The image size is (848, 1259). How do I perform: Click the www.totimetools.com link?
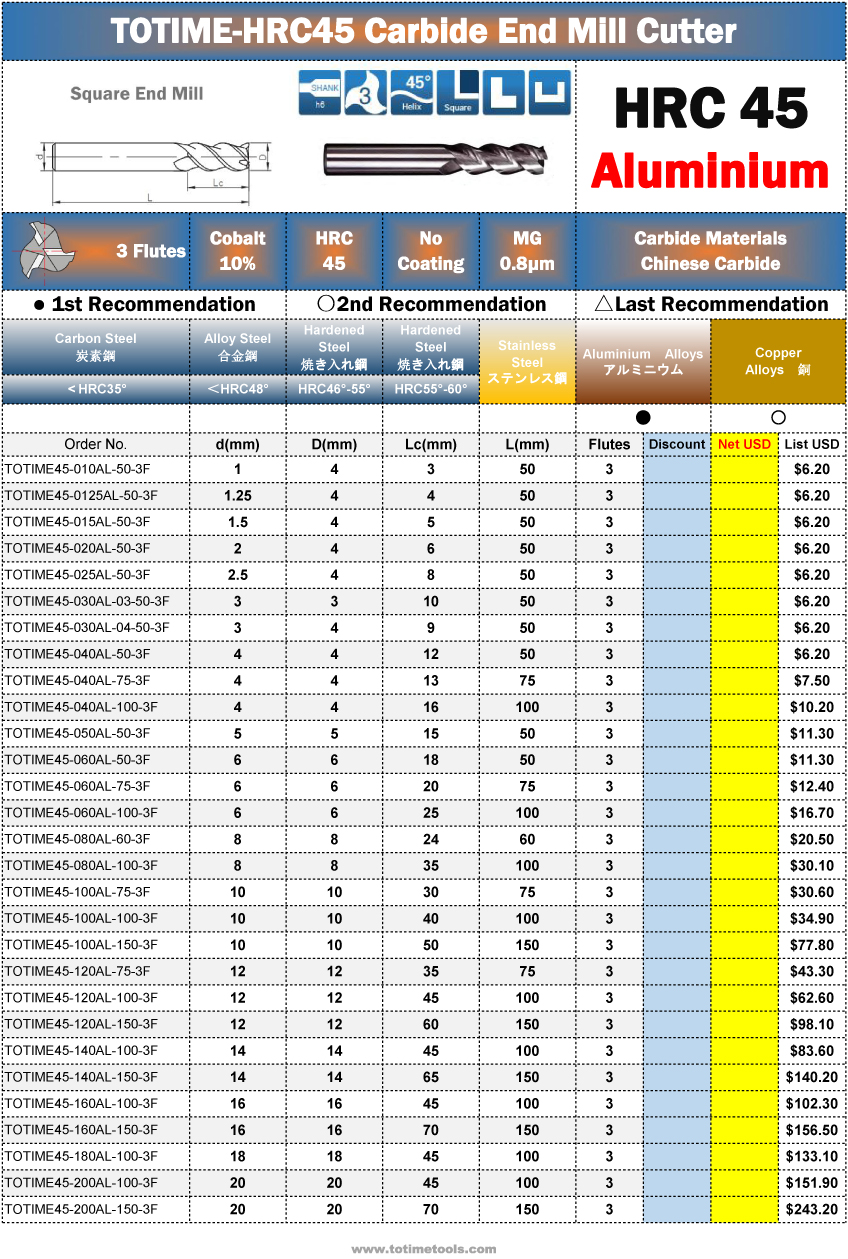423,1249
